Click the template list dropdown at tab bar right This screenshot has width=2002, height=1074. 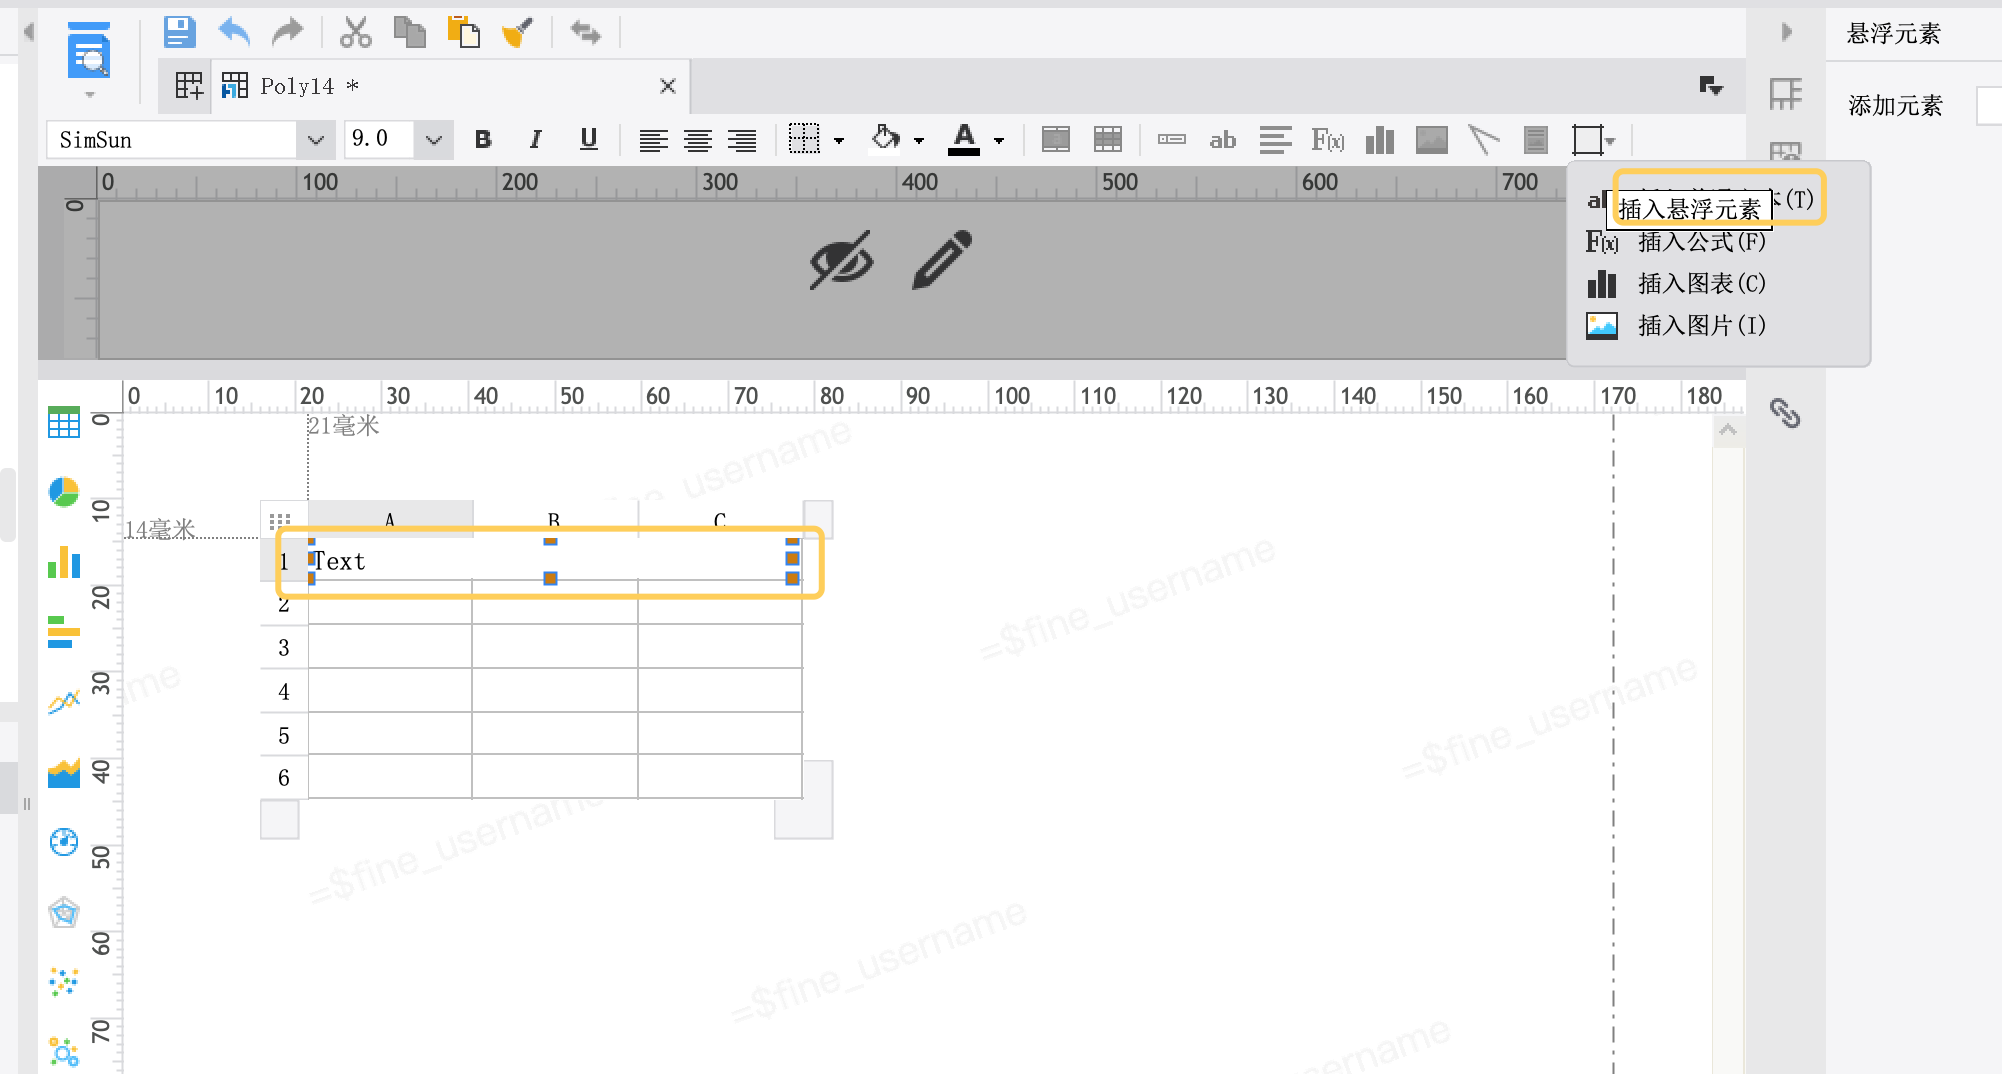click(x=1711, y=86)
